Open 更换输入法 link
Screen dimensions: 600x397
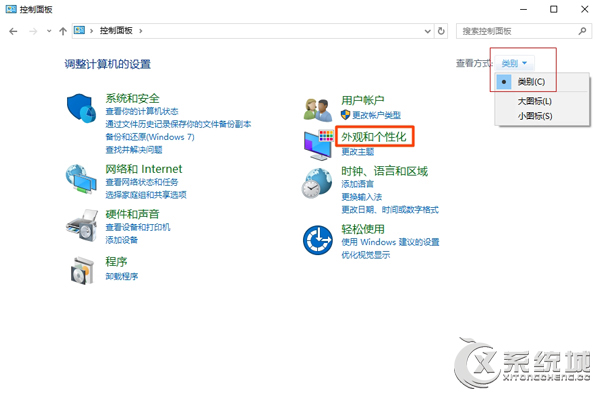pos(362,197)
